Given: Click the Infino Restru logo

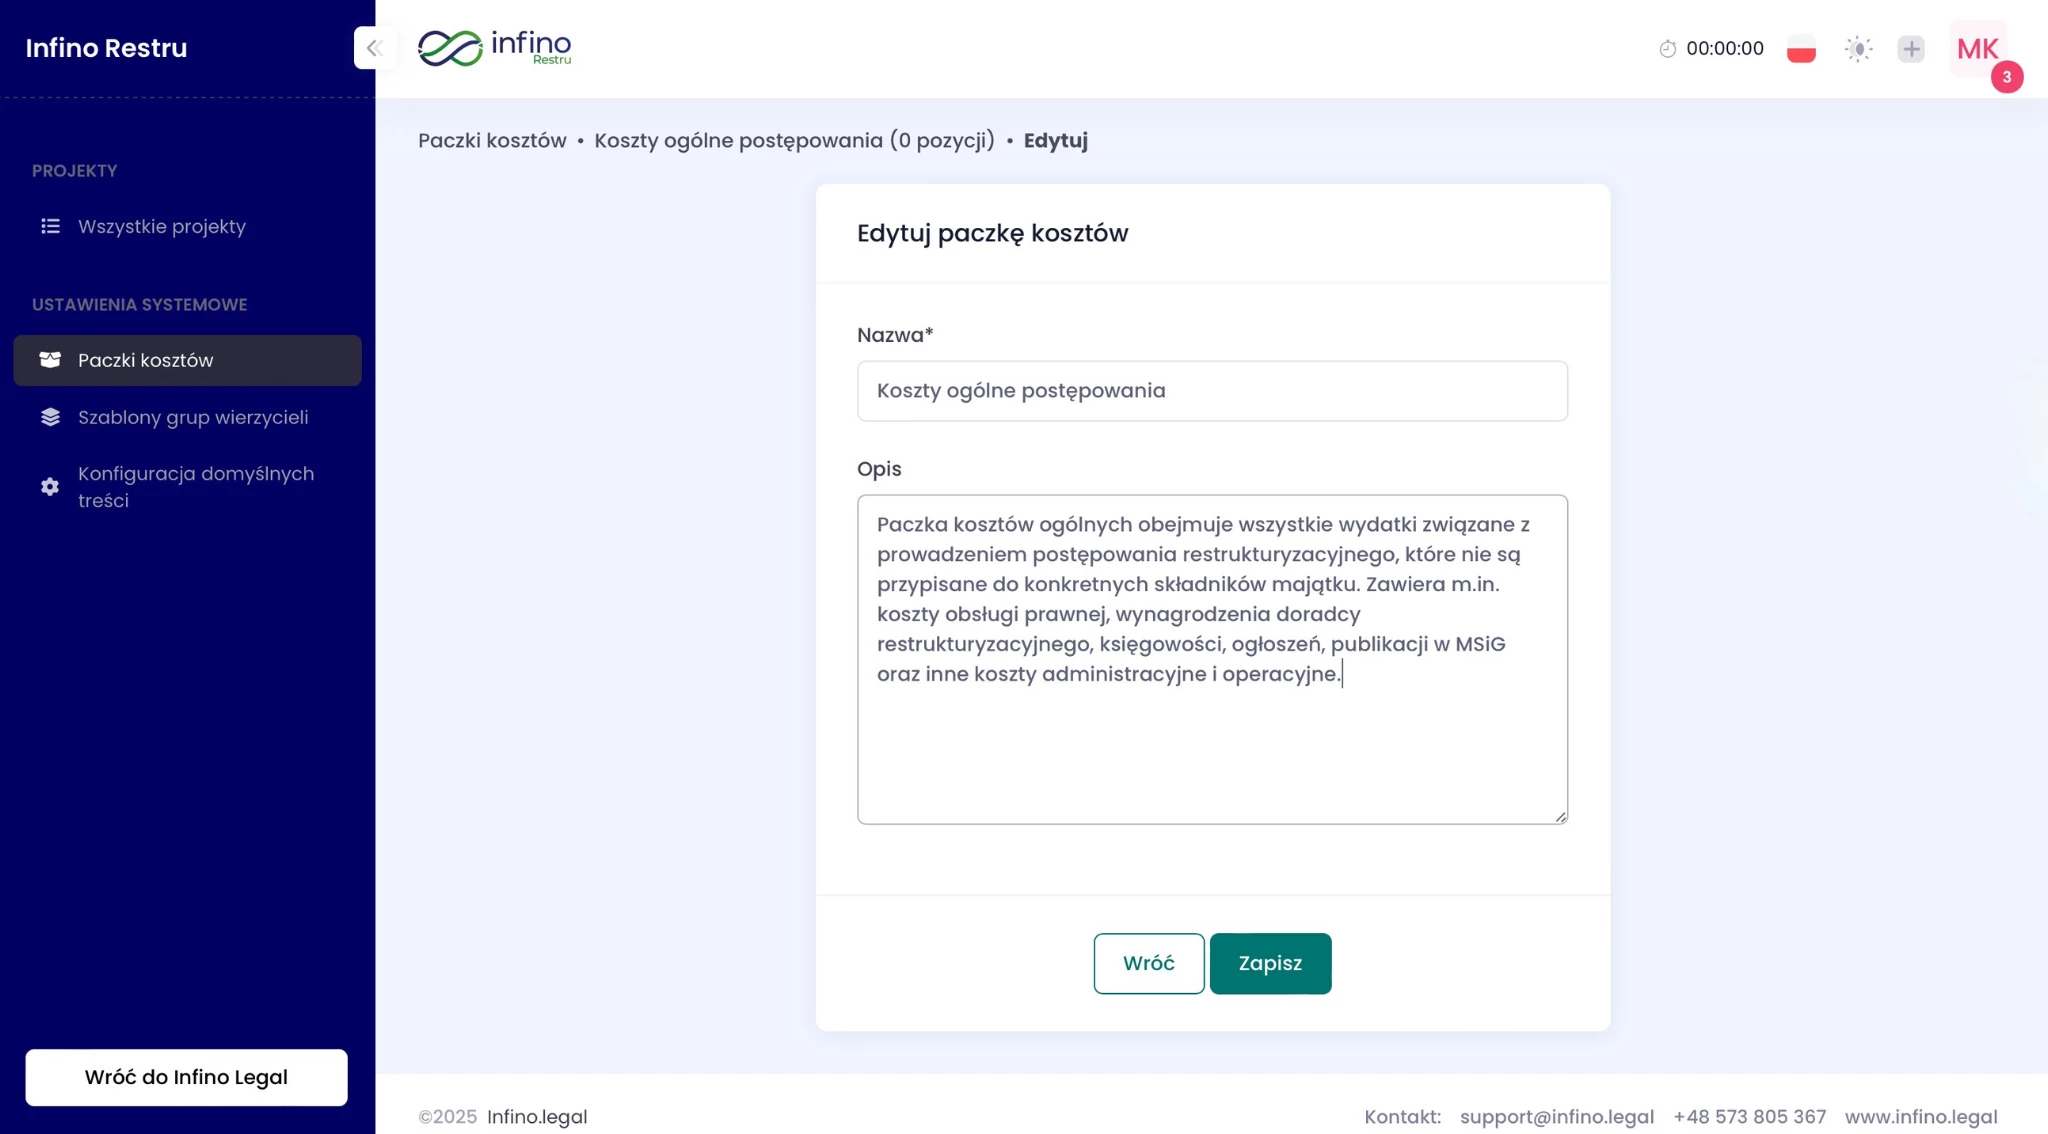Looking at the screenshot, I should click(494, 48).
